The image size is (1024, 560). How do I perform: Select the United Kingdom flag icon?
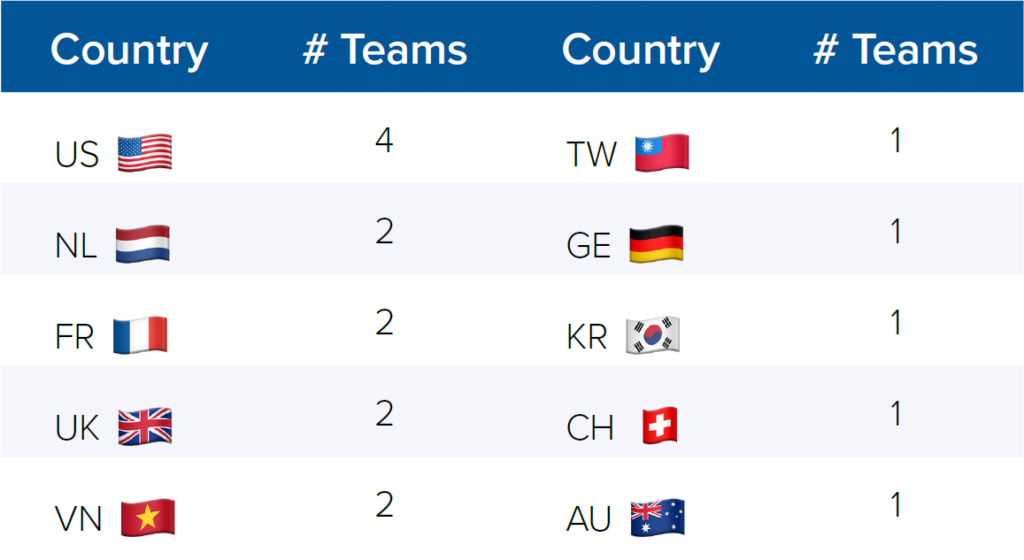[x=145, y=427]
